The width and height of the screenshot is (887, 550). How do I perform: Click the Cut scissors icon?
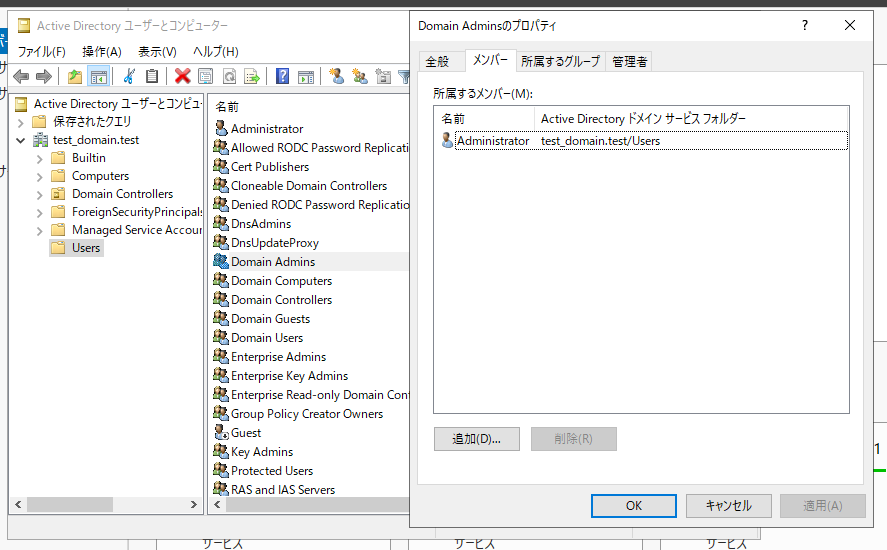pos(129,76)
